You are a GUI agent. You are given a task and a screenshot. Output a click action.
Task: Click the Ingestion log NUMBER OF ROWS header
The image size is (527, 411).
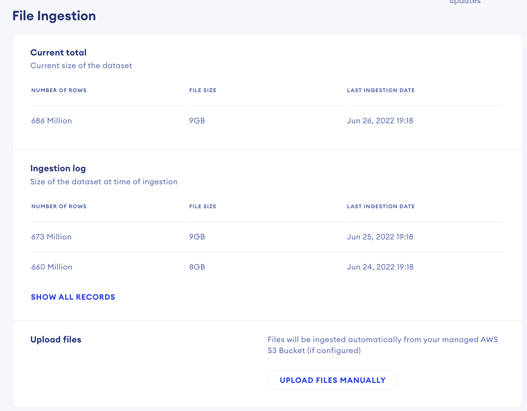pyautogui.click(x=59, y=206)
